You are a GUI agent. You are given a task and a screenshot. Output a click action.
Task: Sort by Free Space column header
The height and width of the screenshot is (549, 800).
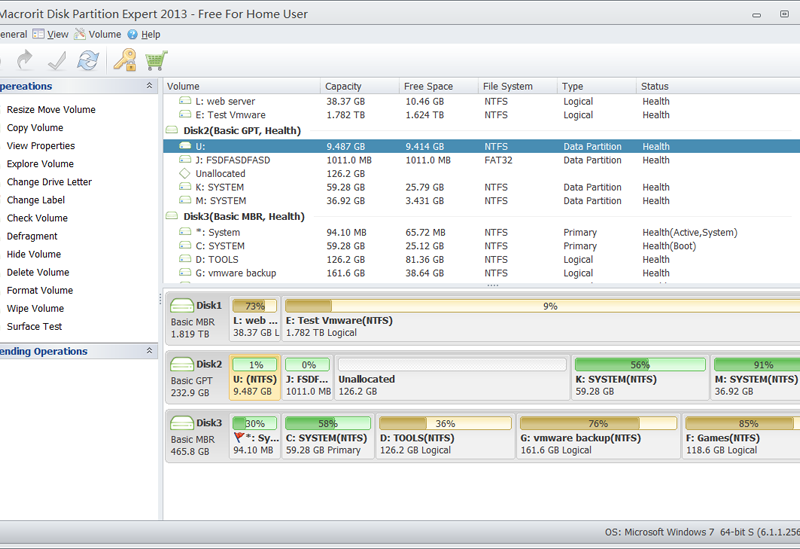click(439, 86)
